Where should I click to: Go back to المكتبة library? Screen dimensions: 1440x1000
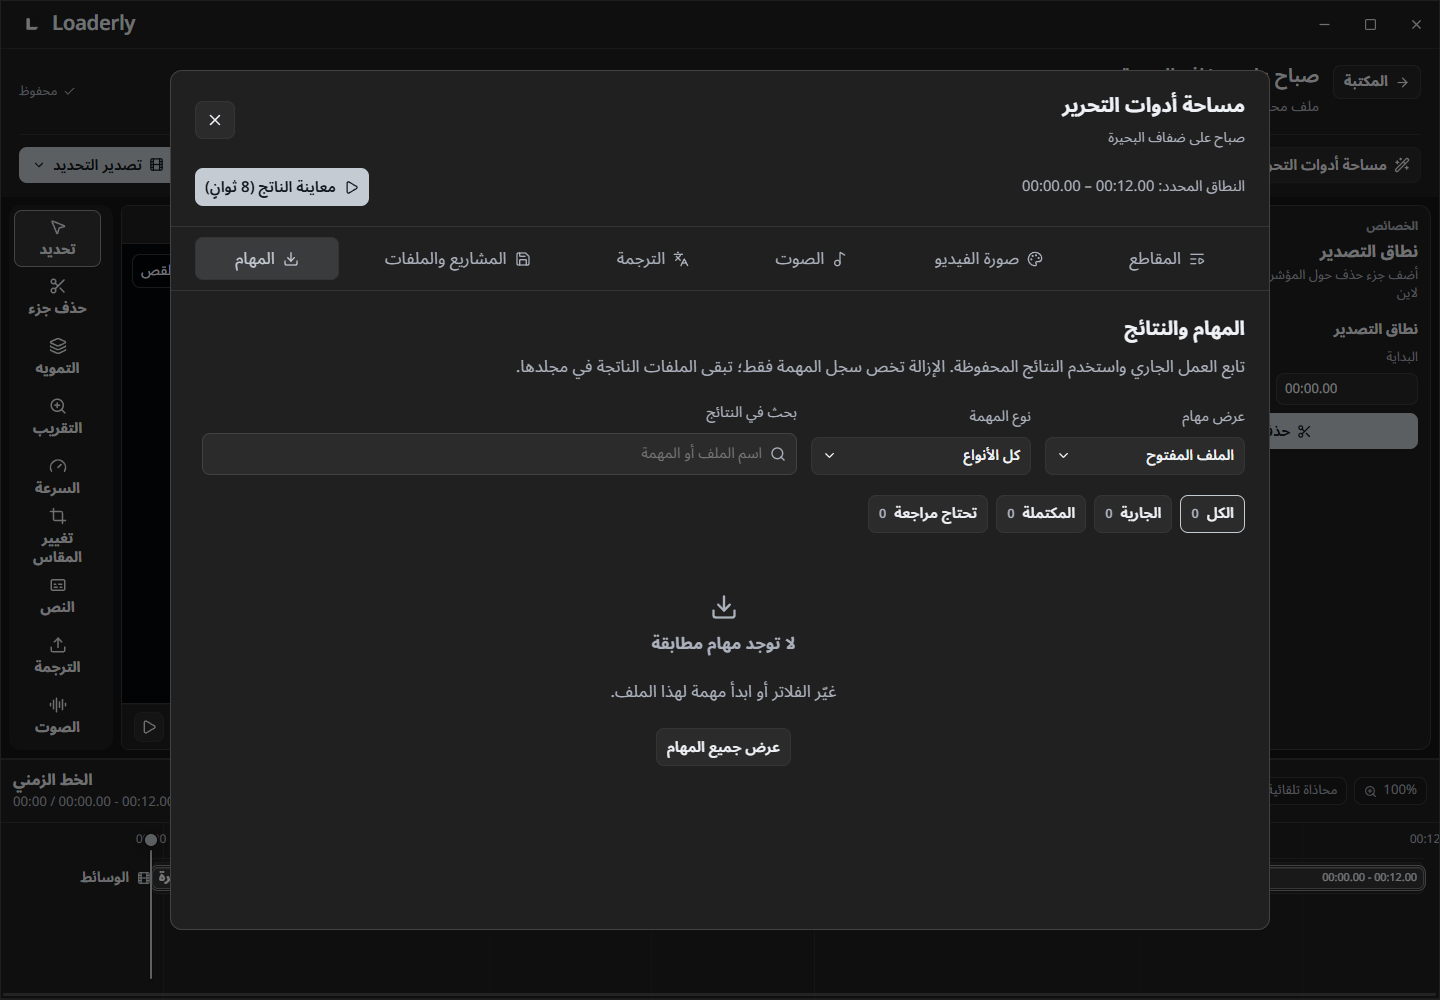(x=1376, y=81)
